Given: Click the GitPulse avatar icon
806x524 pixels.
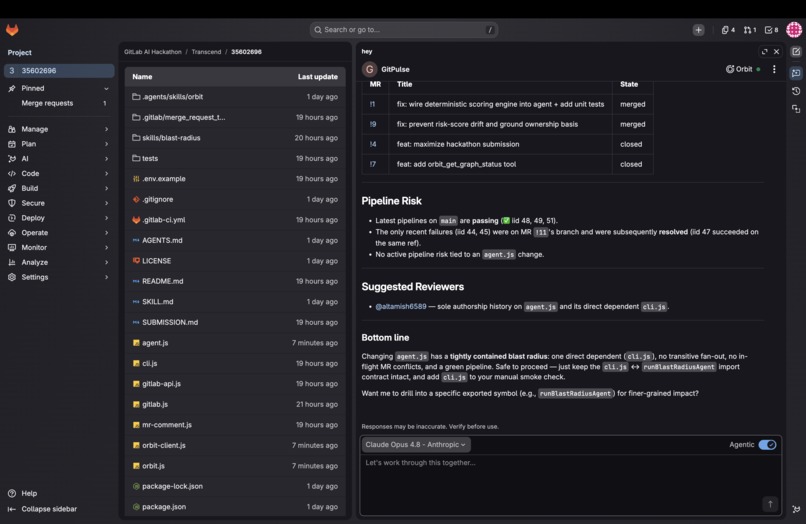Looking at the screenshot, I should point(369,69).
